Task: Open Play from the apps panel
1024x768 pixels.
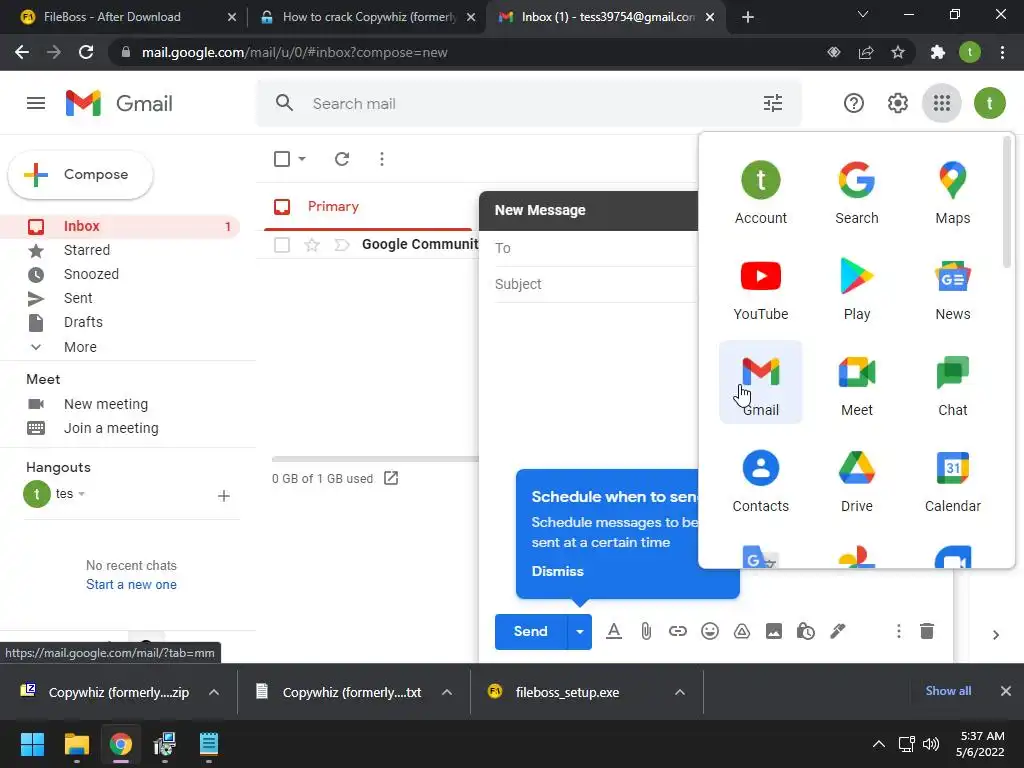Action: coord(857,288)
